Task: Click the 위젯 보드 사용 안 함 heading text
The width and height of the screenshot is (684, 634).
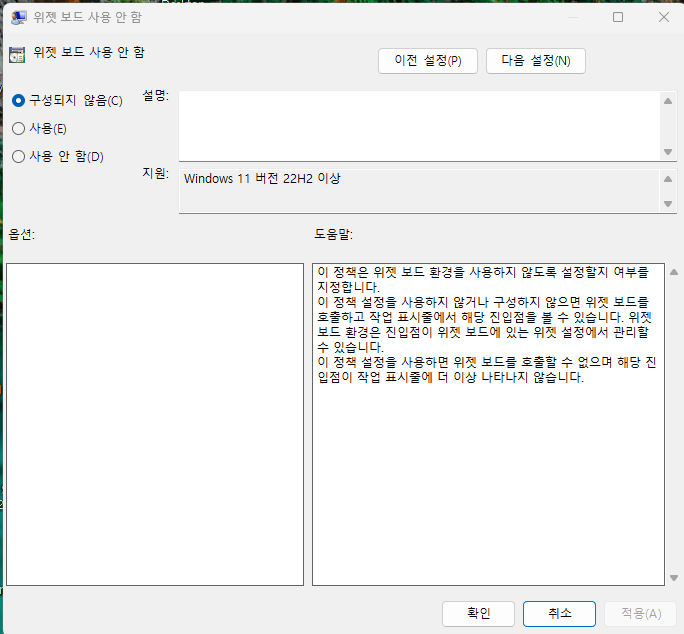Action: pos(89,52)
